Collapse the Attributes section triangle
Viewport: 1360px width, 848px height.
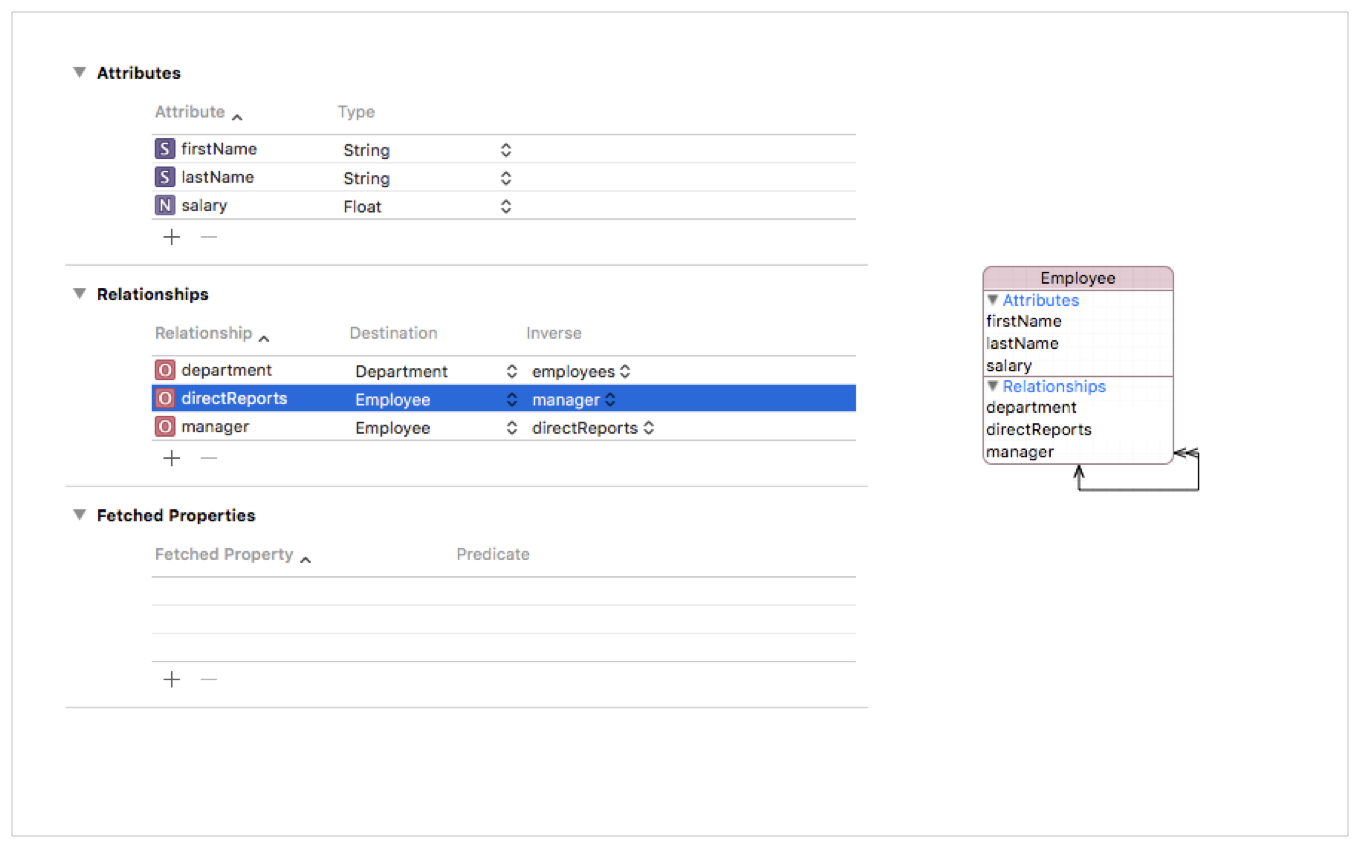[x=80, y=73]
